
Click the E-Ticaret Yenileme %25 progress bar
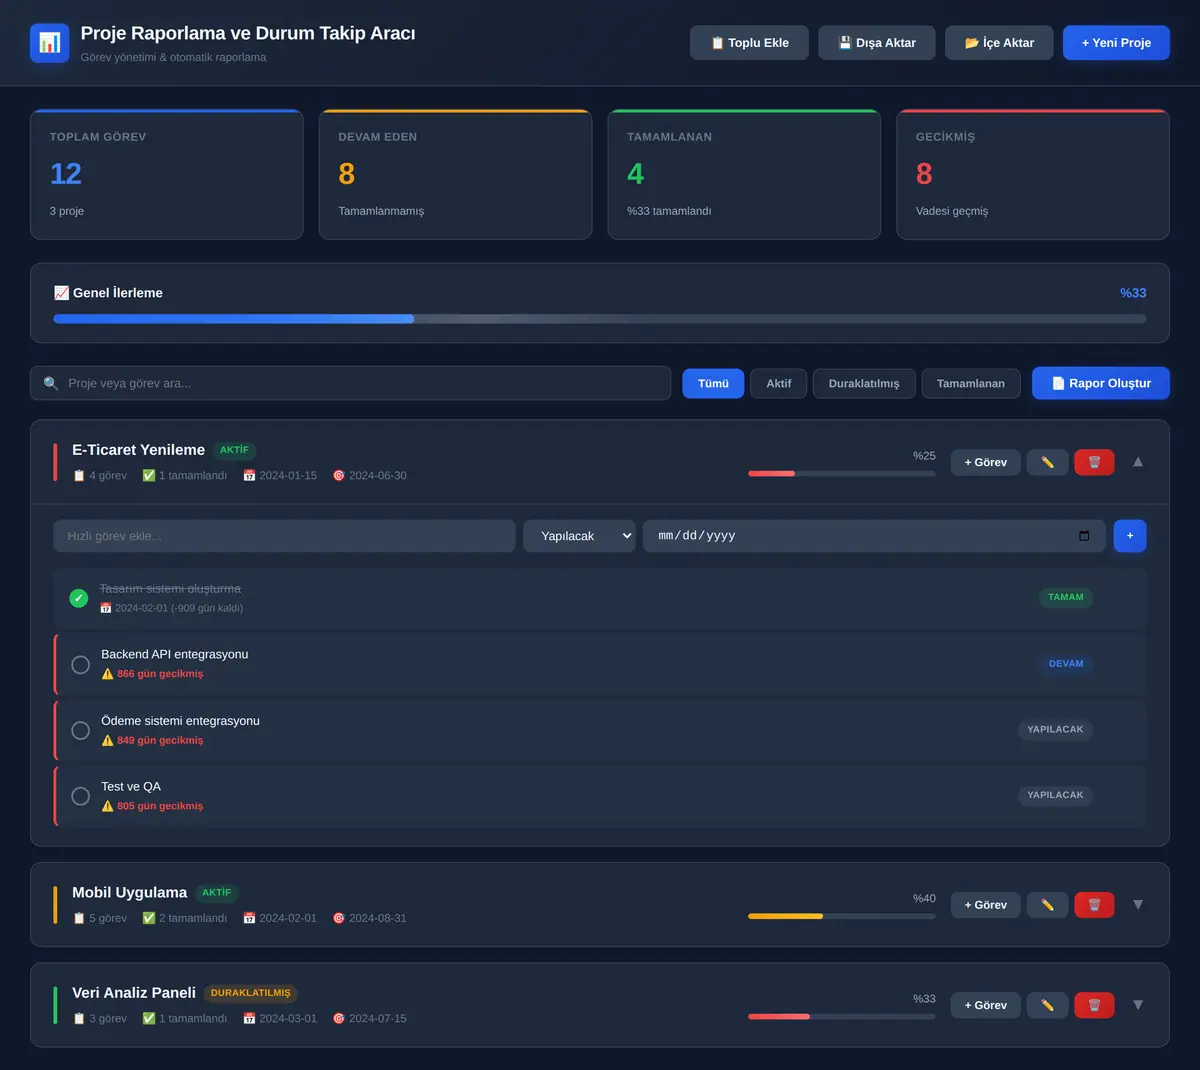[x=842, y=473]
